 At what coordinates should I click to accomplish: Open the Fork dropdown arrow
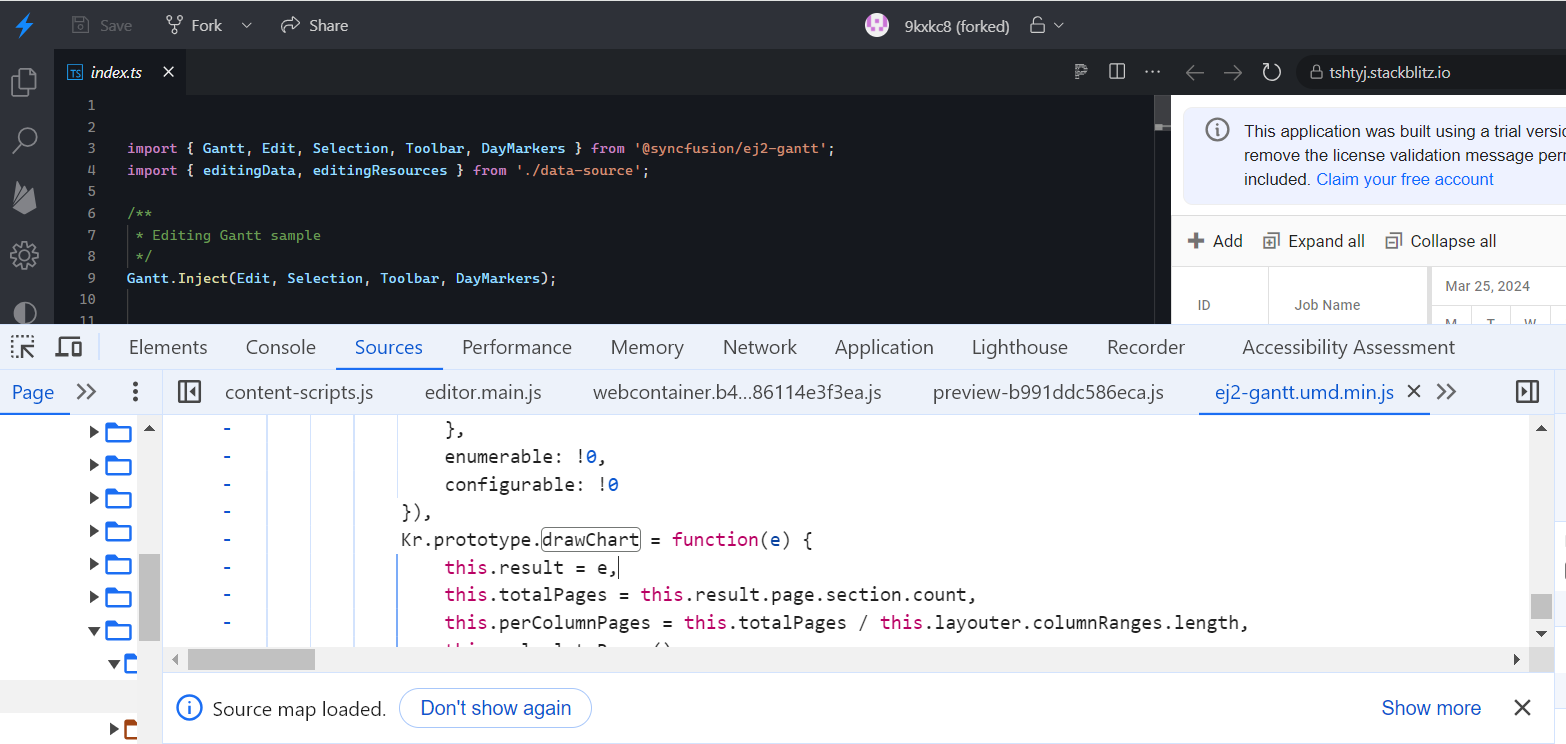pos(247,25)
